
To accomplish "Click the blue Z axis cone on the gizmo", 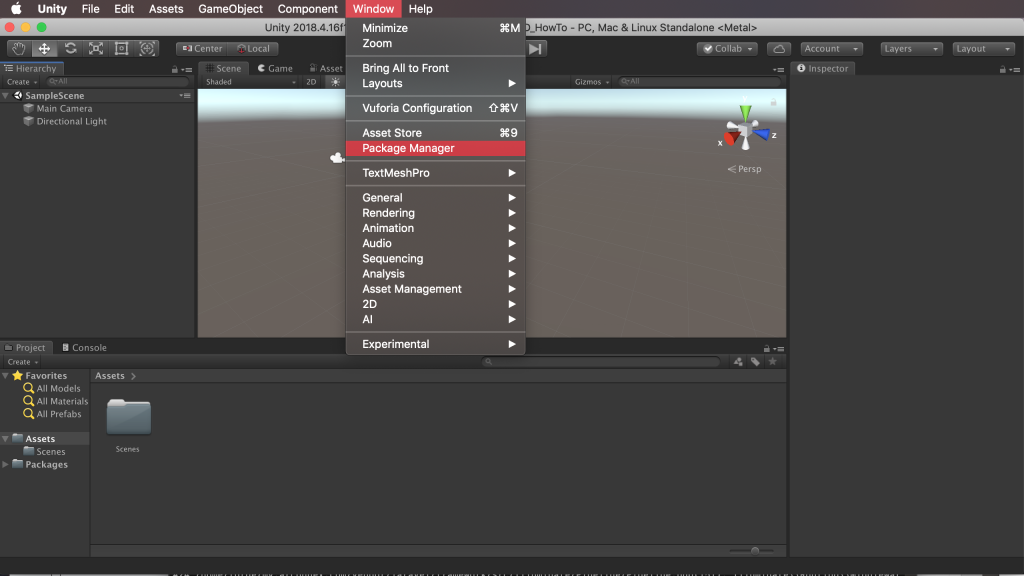I will 761,135.
